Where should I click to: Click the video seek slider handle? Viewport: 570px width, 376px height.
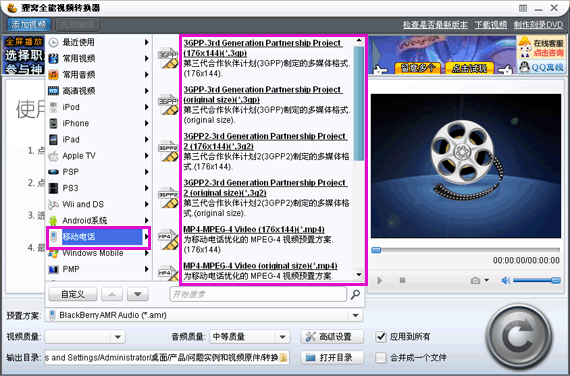376,250
